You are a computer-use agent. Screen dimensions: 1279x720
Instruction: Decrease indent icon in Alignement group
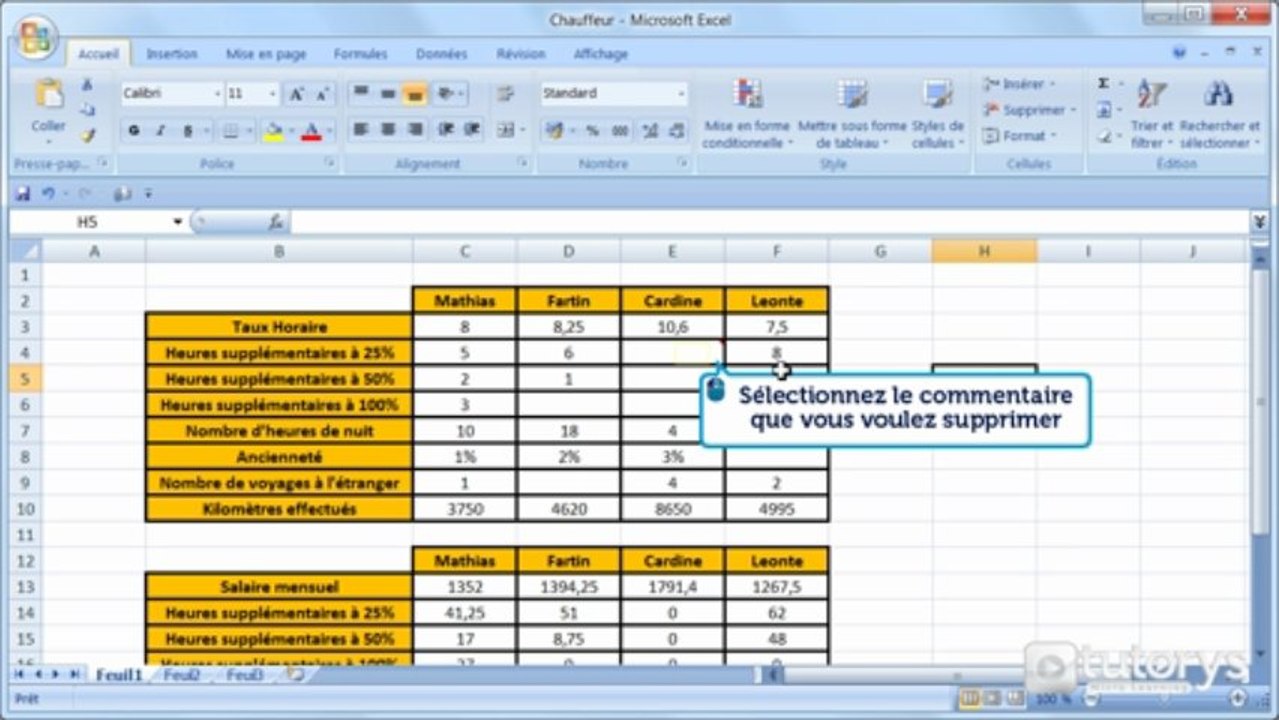click(446, 130)
